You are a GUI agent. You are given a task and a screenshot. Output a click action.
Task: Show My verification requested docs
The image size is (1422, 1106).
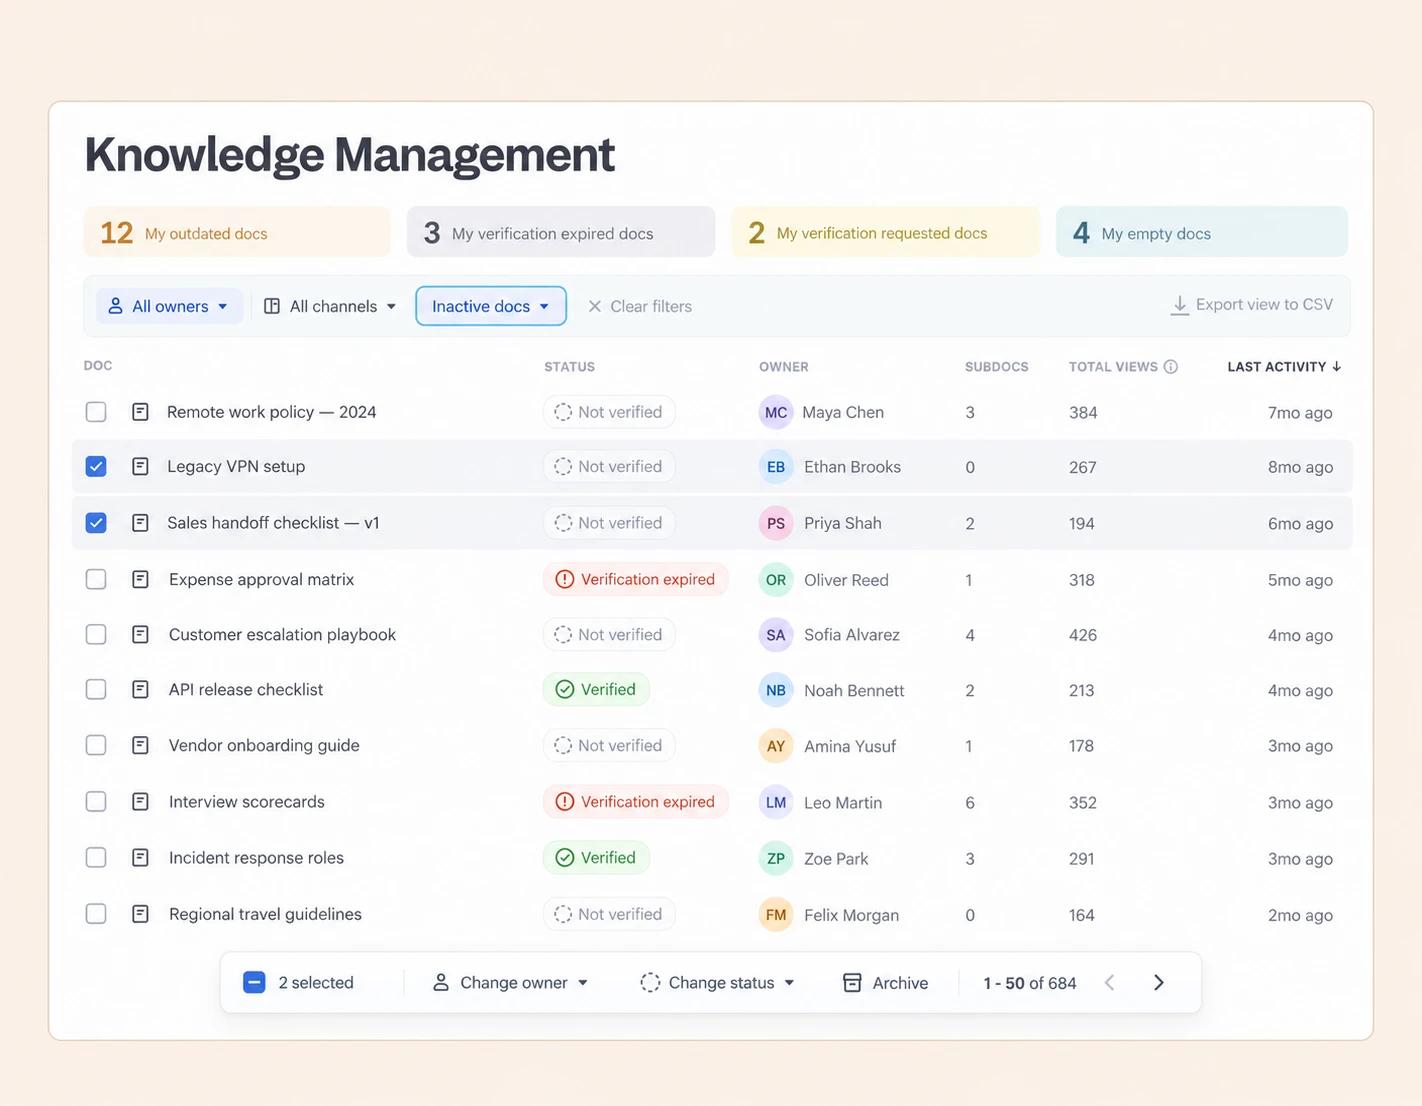click(886, 232)
